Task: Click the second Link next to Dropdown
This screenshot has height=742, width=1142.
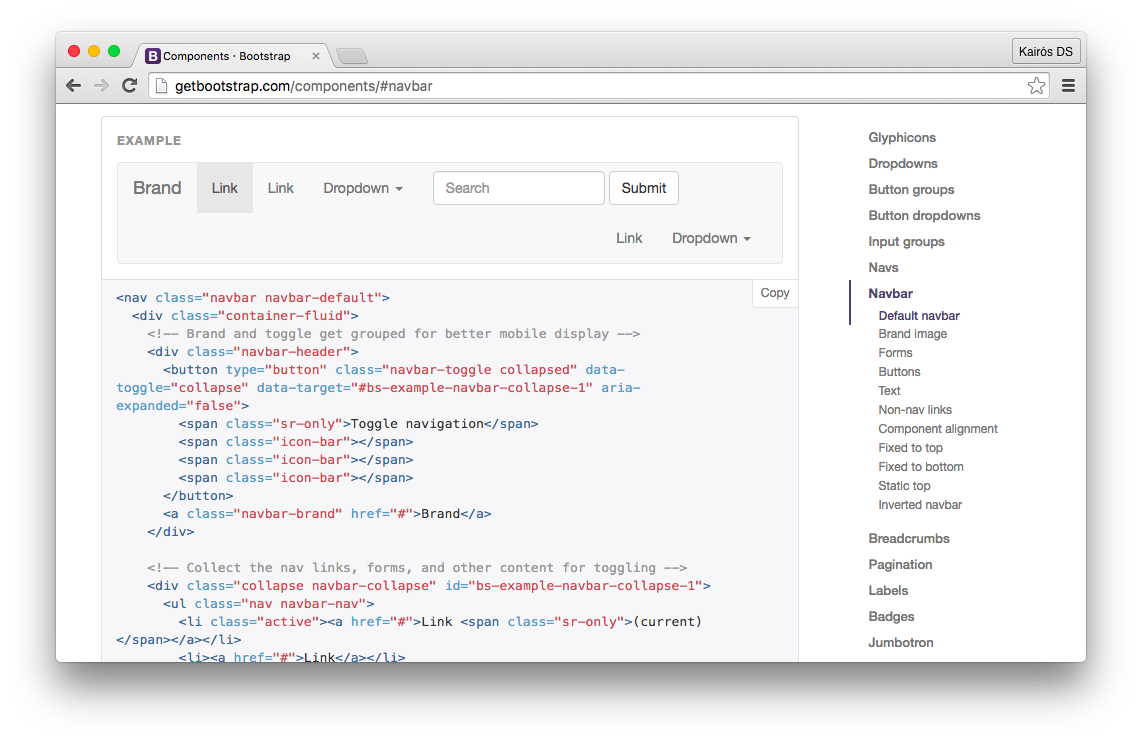Action: [x=280, y=188]
